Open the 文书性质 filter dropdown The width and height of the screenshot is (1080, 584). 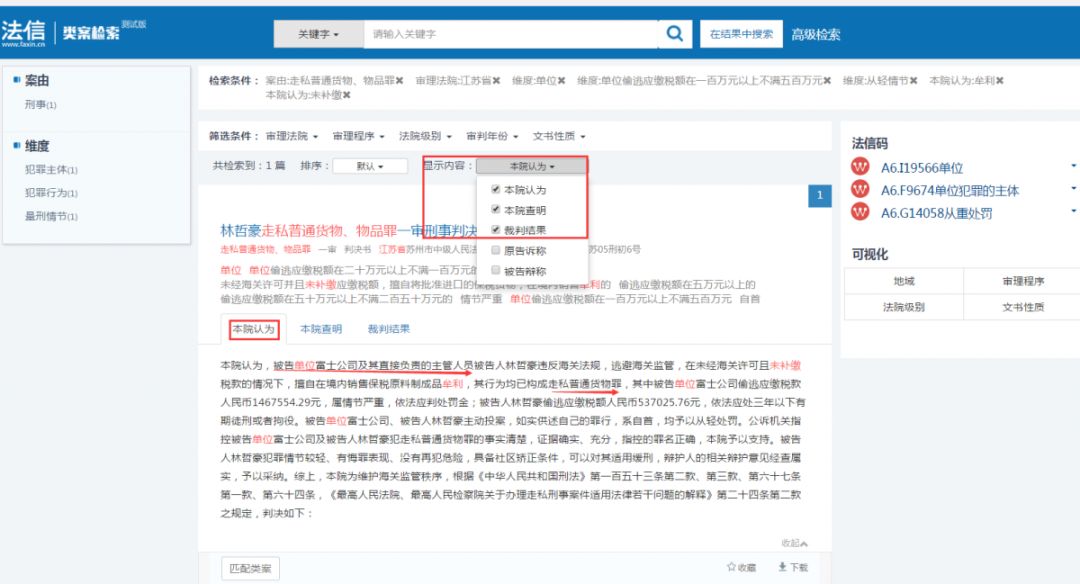pyautogui.click(x=559, y=136)
